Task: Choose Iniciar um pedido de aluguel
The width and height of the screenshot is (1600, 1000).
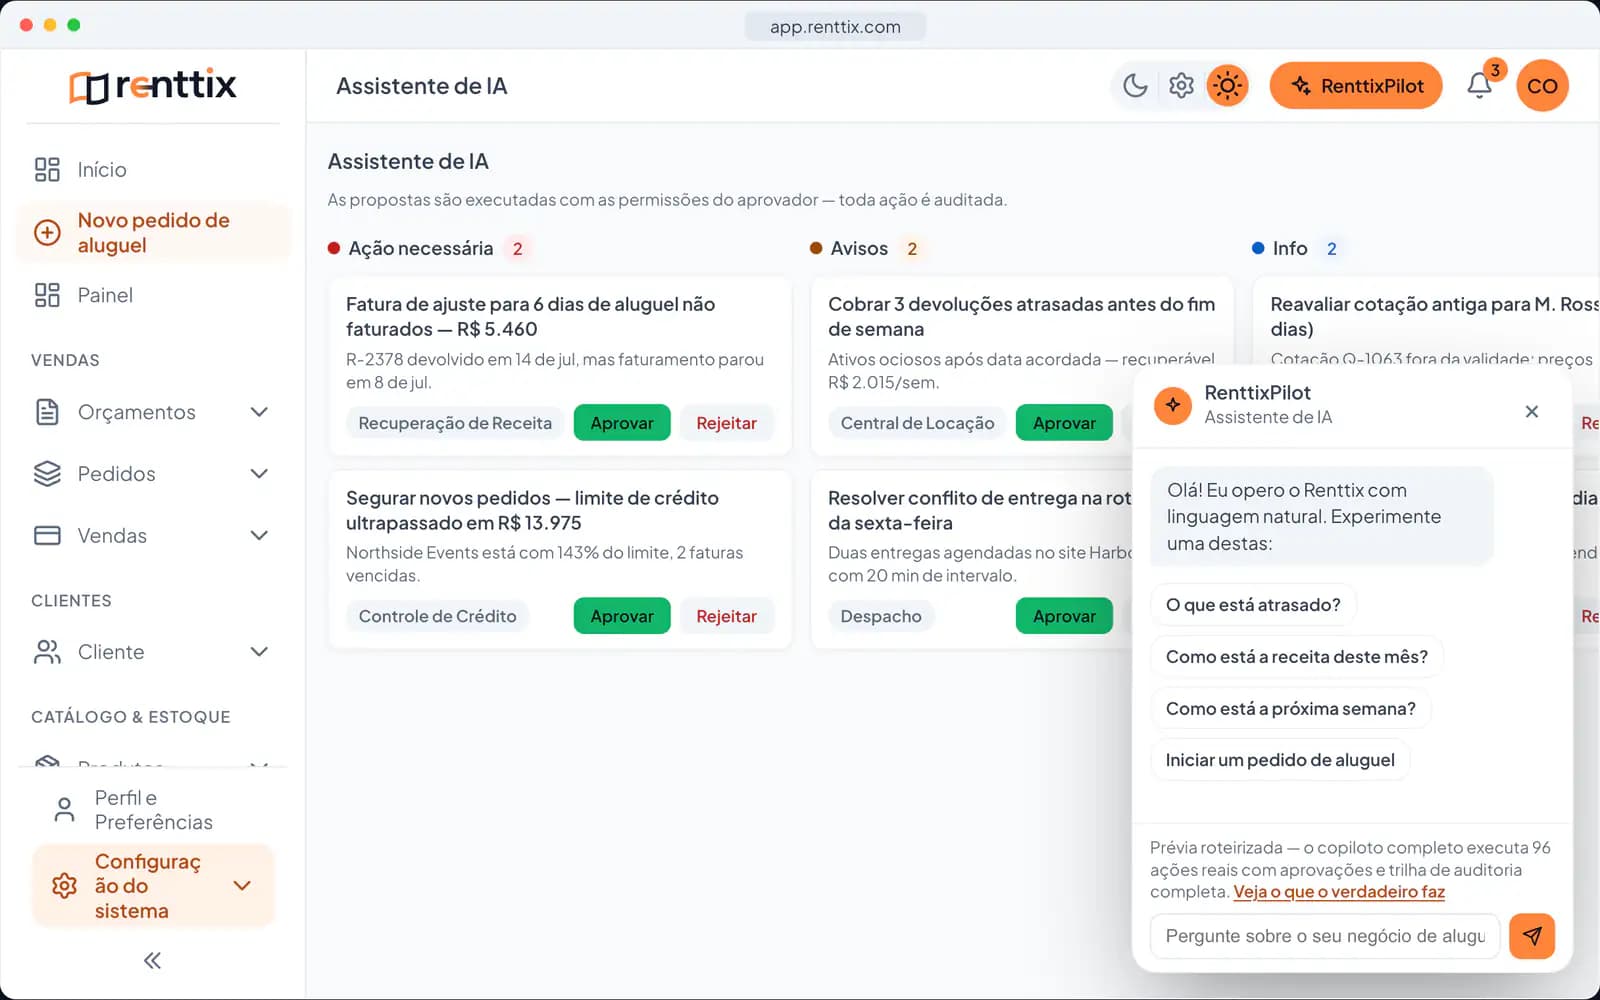Action: pos(1280,761)
